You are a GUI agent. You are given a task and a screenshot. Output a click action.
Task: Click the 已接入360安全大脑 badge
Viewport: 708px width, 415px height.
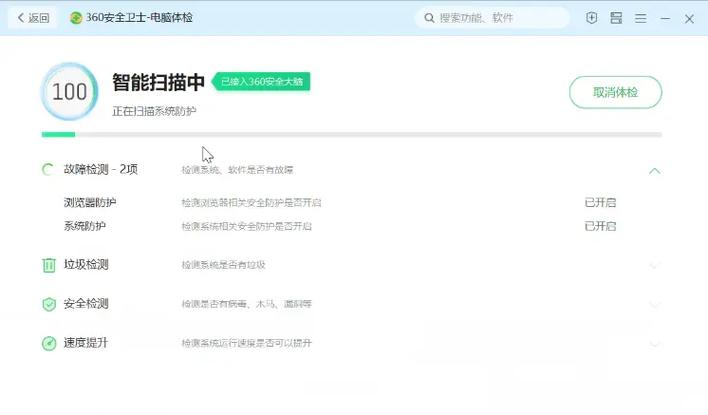point(261,82)
